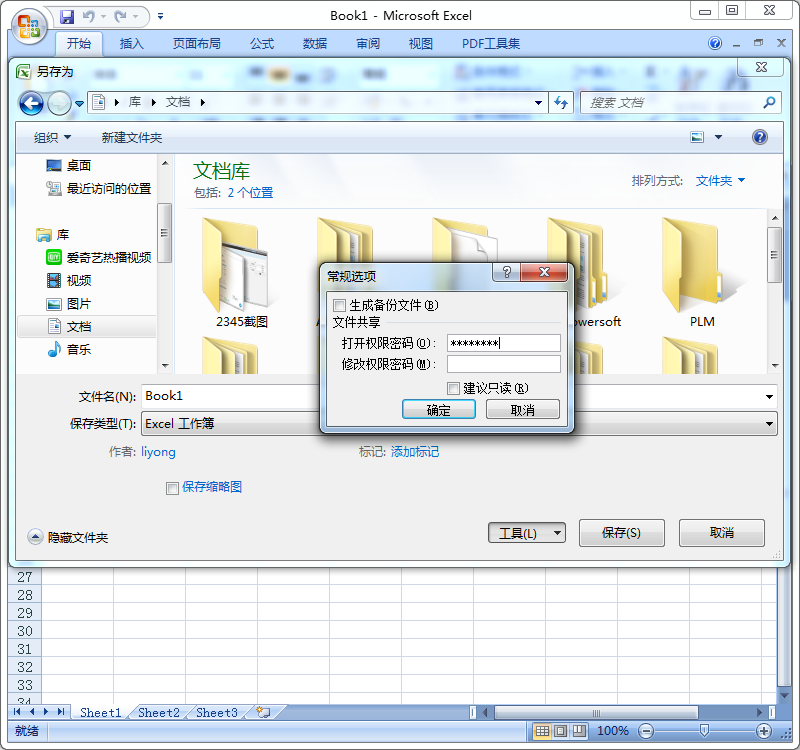Check 建议只读 checkbox
800x750 pixels.
(x=453, y=389)
